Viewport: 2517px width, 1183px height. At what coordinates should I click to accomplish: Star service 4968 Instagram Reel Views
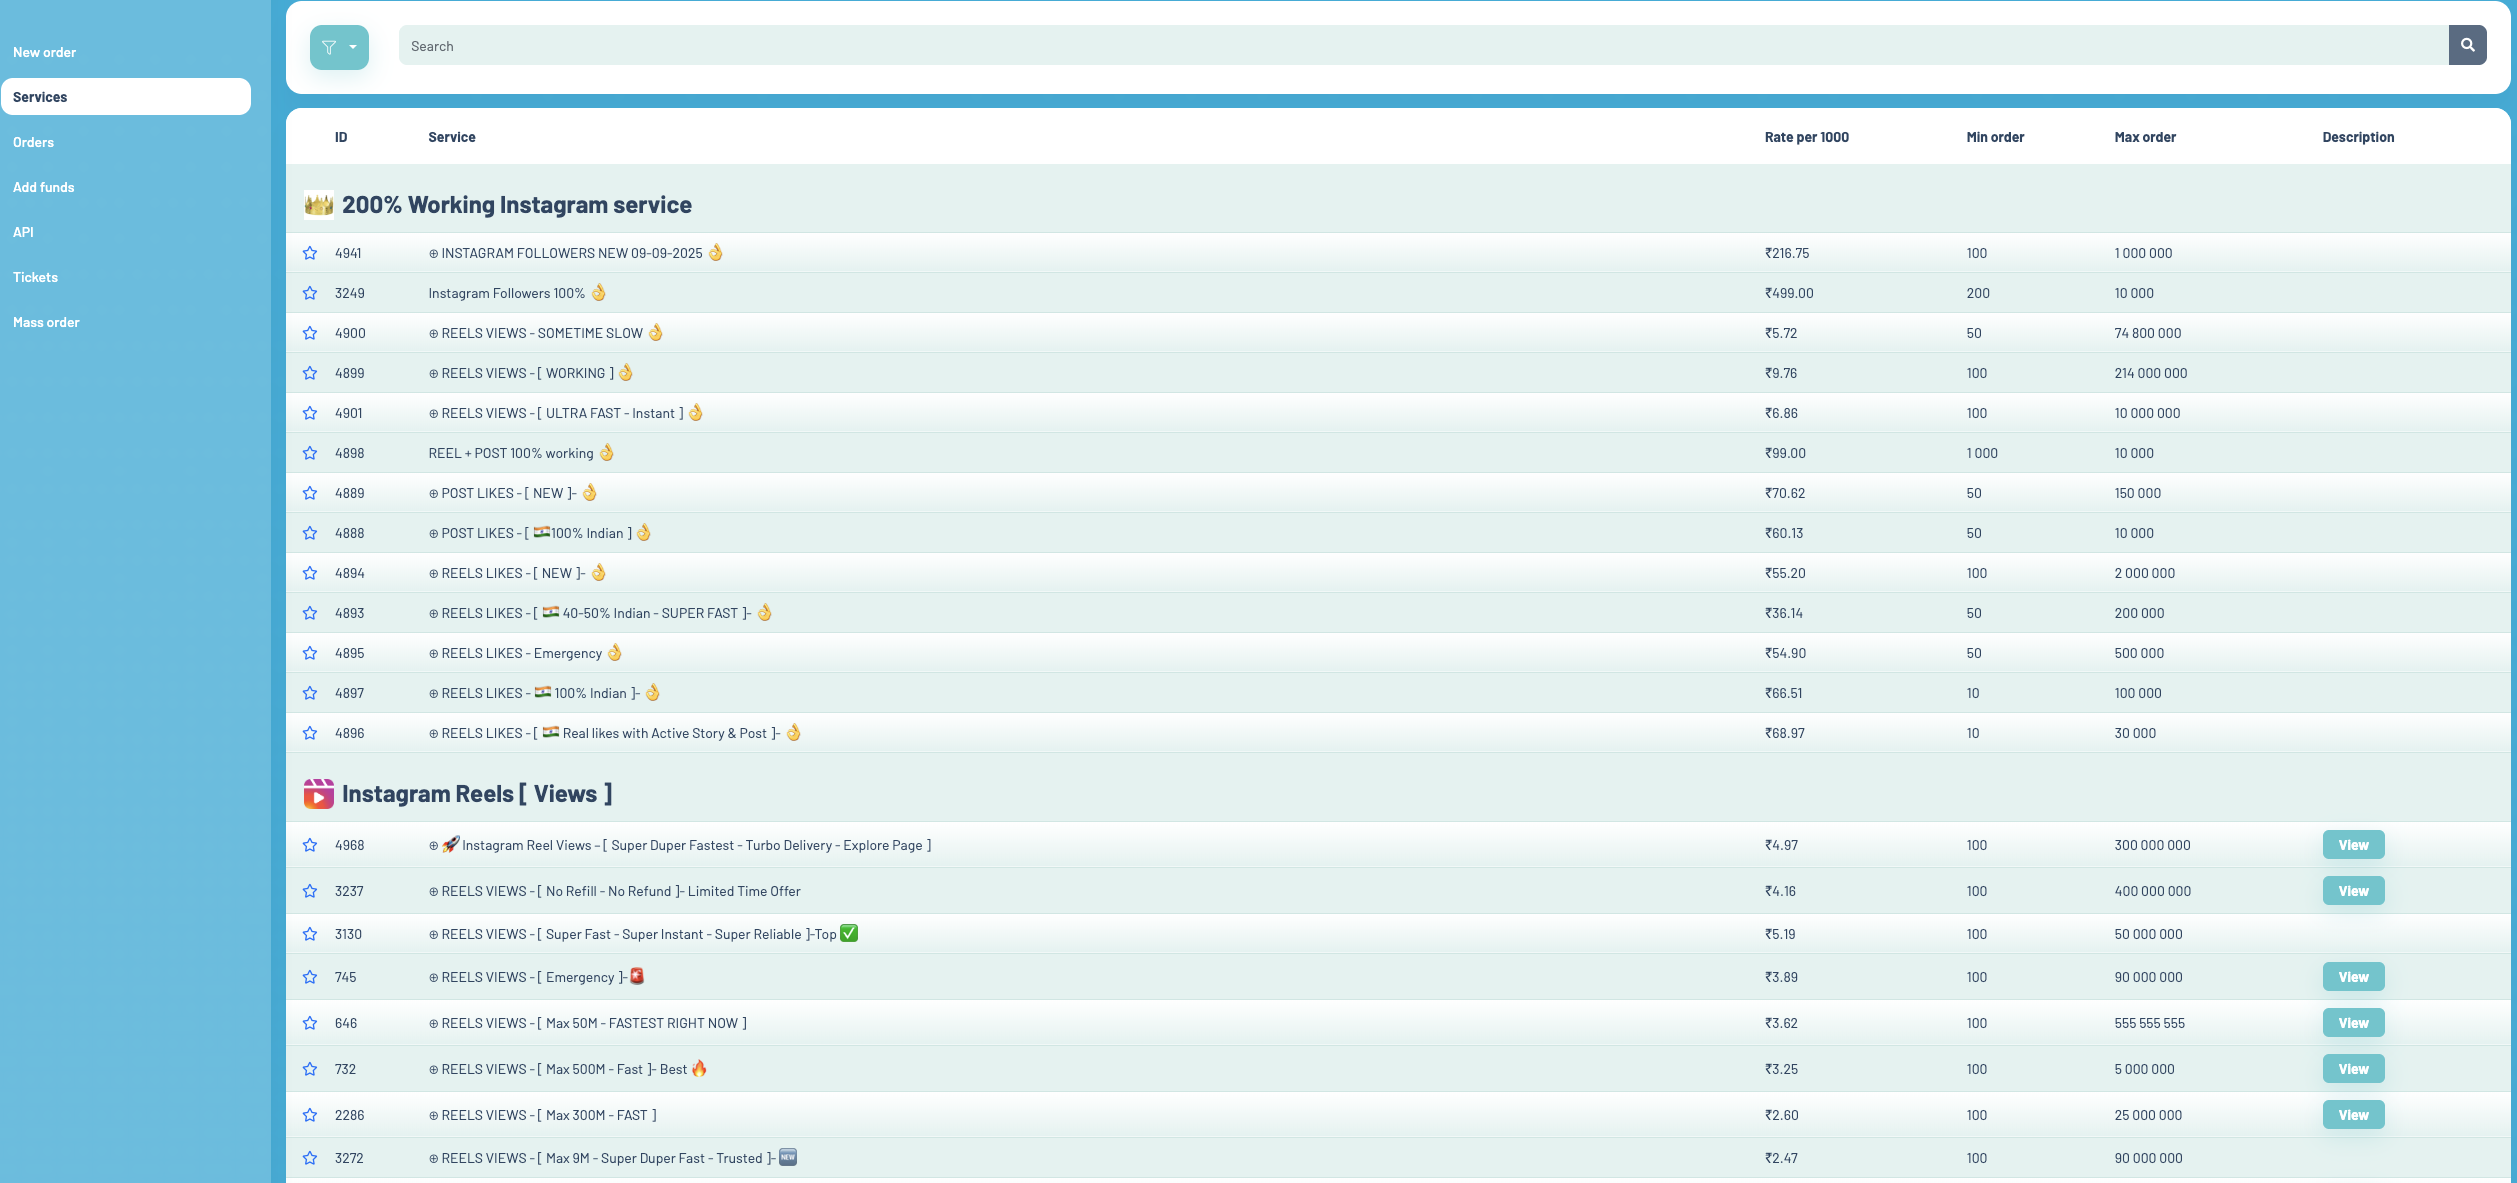point(310,845)
